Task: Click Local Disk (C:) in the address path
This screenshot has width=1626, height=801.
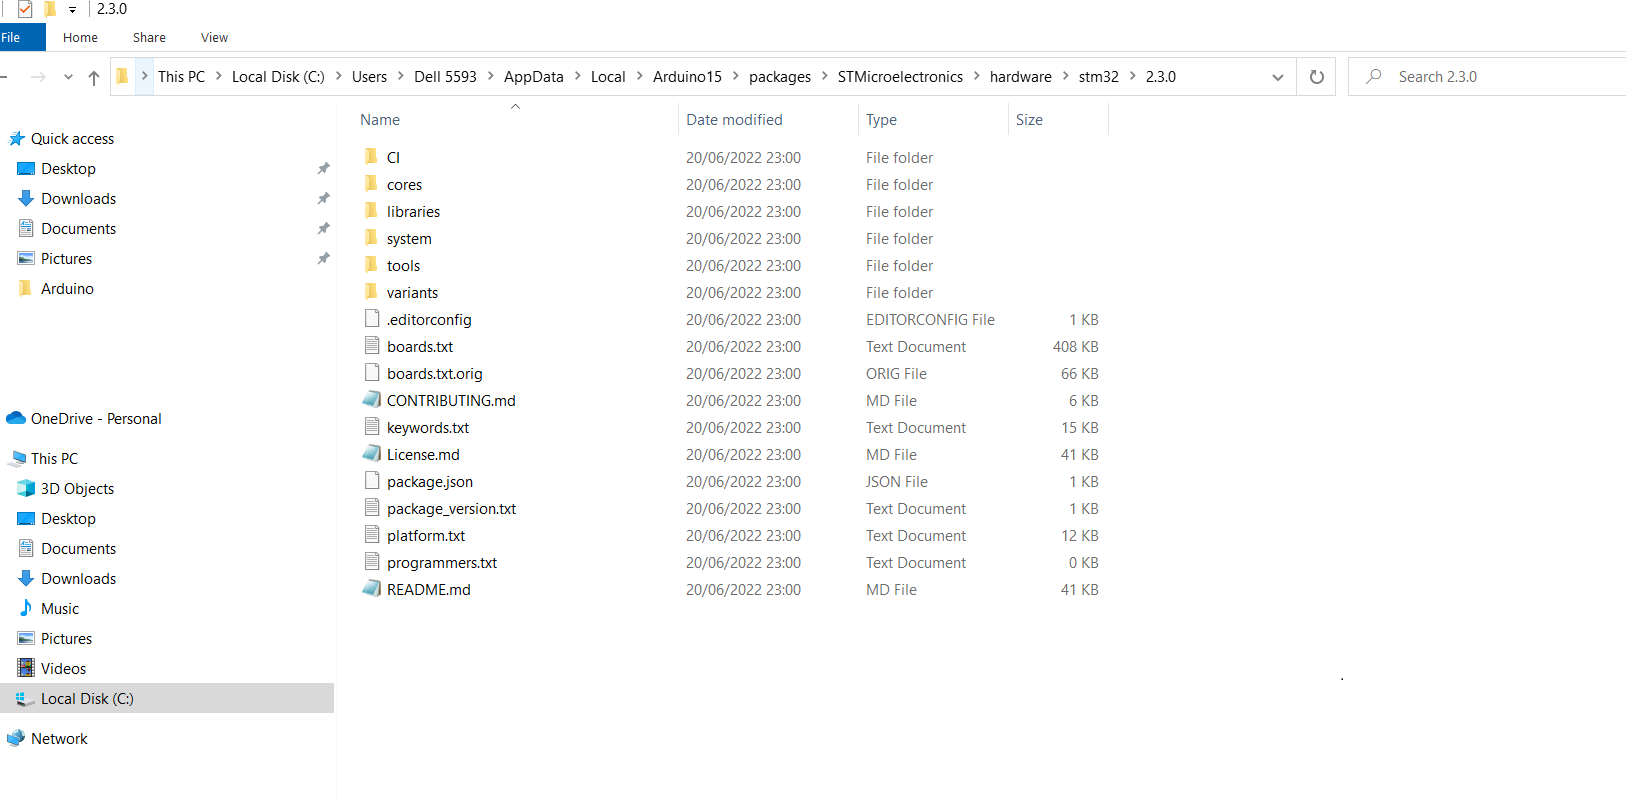Action: tap(278, 76)
